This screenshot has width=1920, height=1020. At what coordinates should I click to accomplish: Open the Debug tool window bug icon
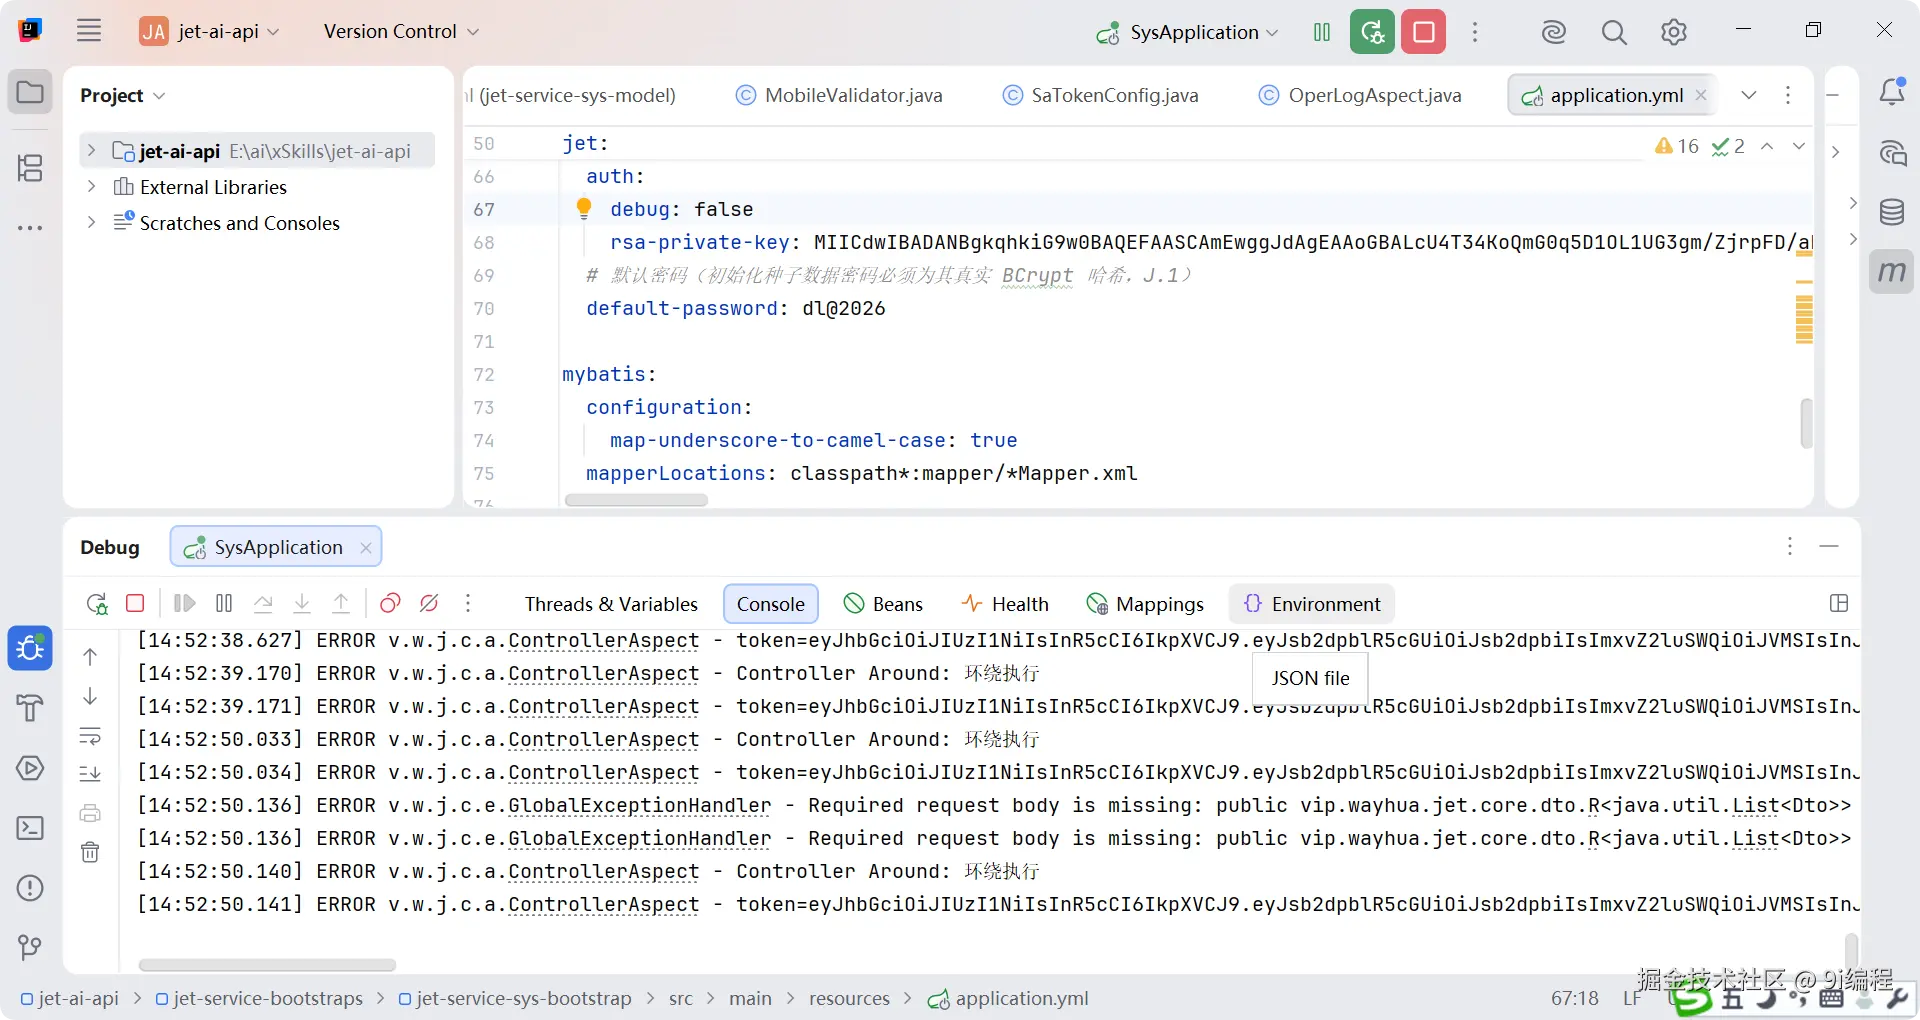click(x=30, y=648)
